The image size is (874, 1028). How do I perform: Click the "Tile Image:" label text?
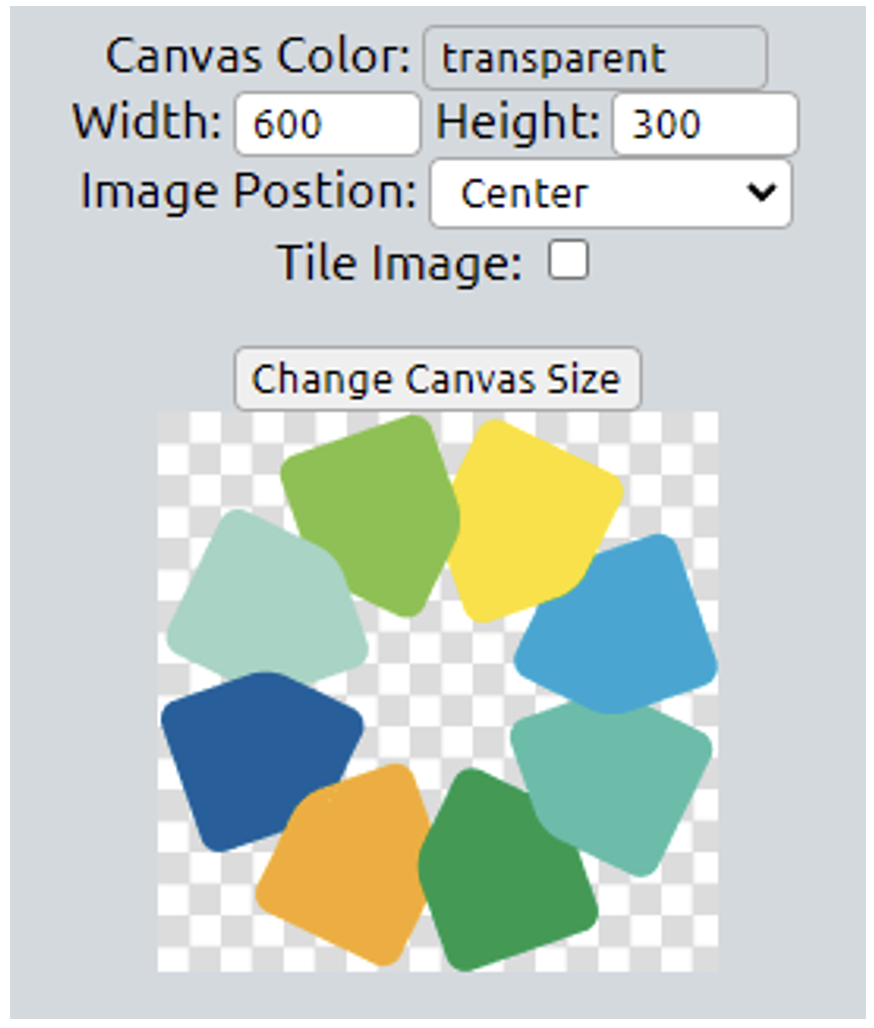coord(399,264)
